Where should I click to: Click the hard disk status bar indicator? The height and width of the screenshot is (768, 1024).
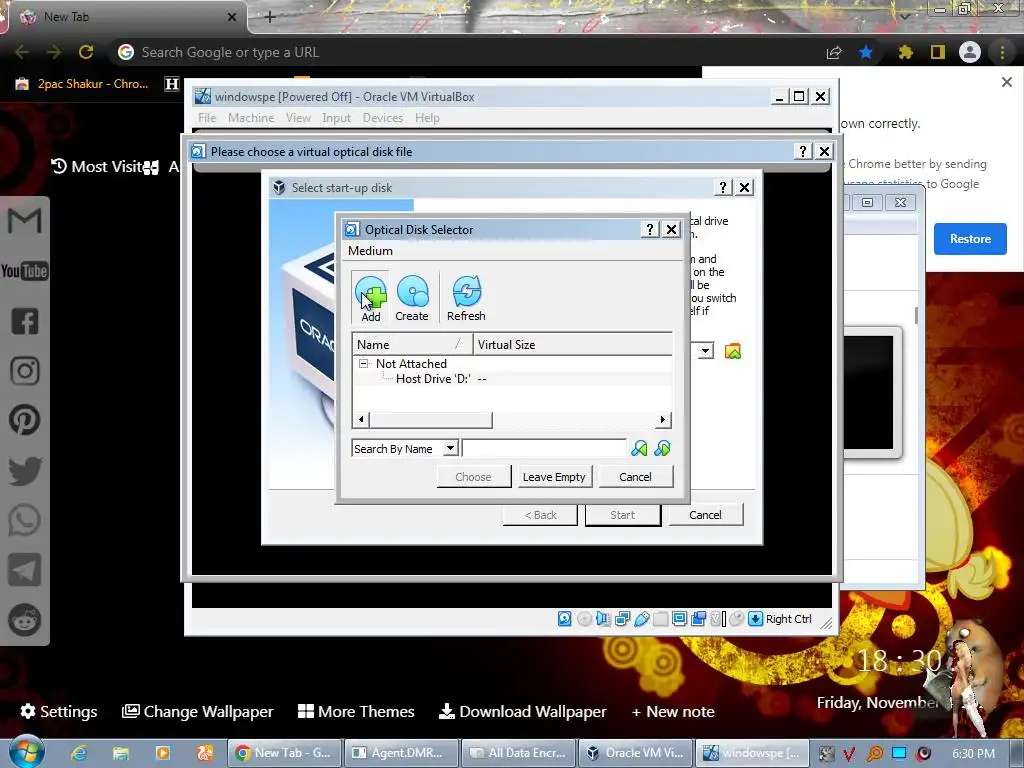pyautogui.click(x=565, y=618)
